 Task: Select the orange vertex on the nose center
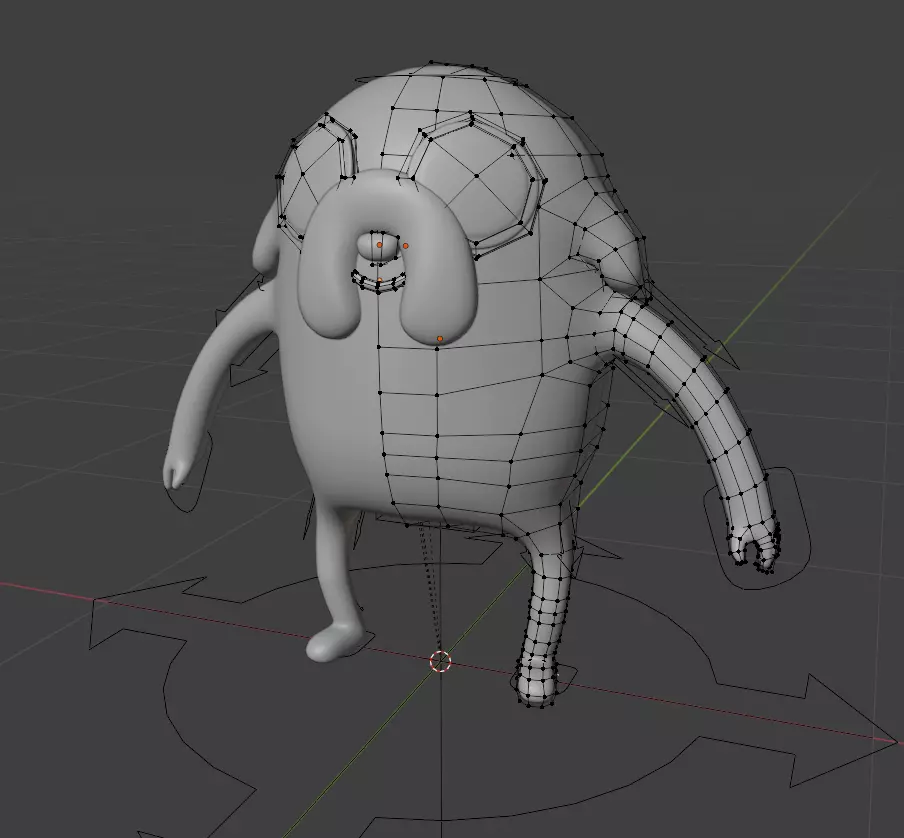click(x=379, y=245)
